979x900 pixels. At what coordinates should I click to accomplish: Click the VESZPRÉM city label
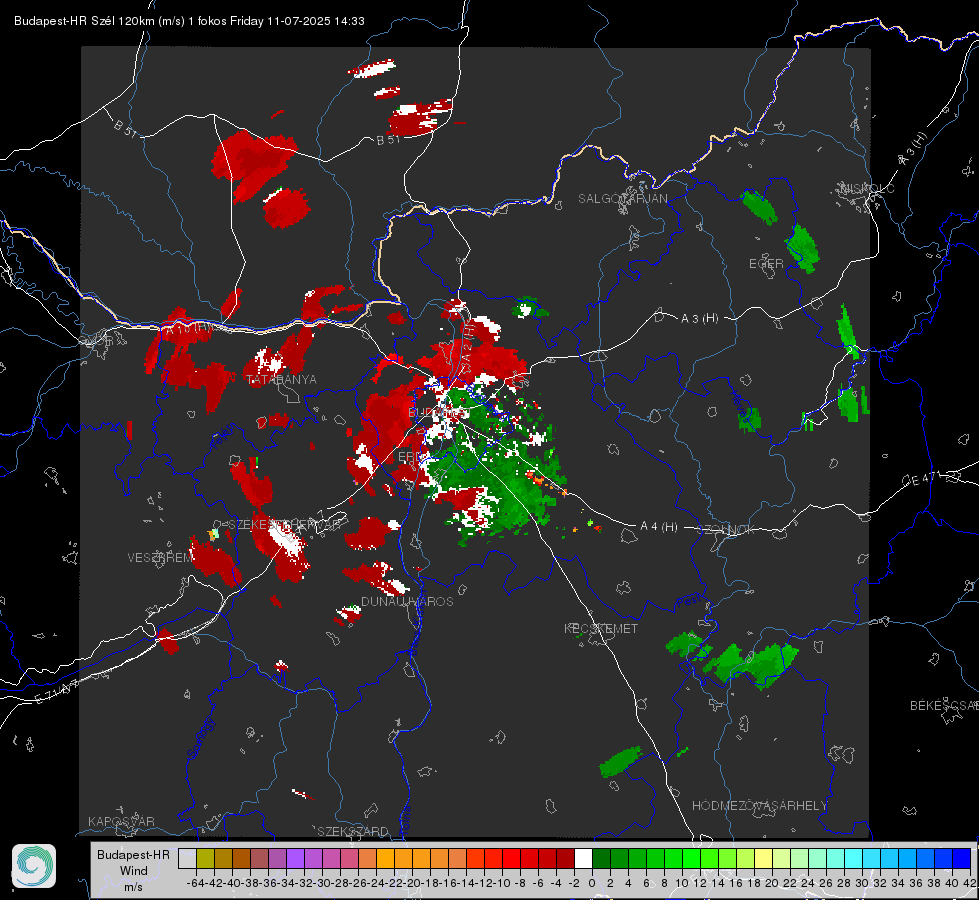[160, 557]
